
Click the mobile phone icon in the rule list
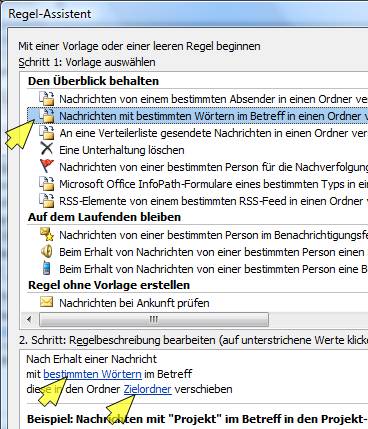[x=47, y=269]
